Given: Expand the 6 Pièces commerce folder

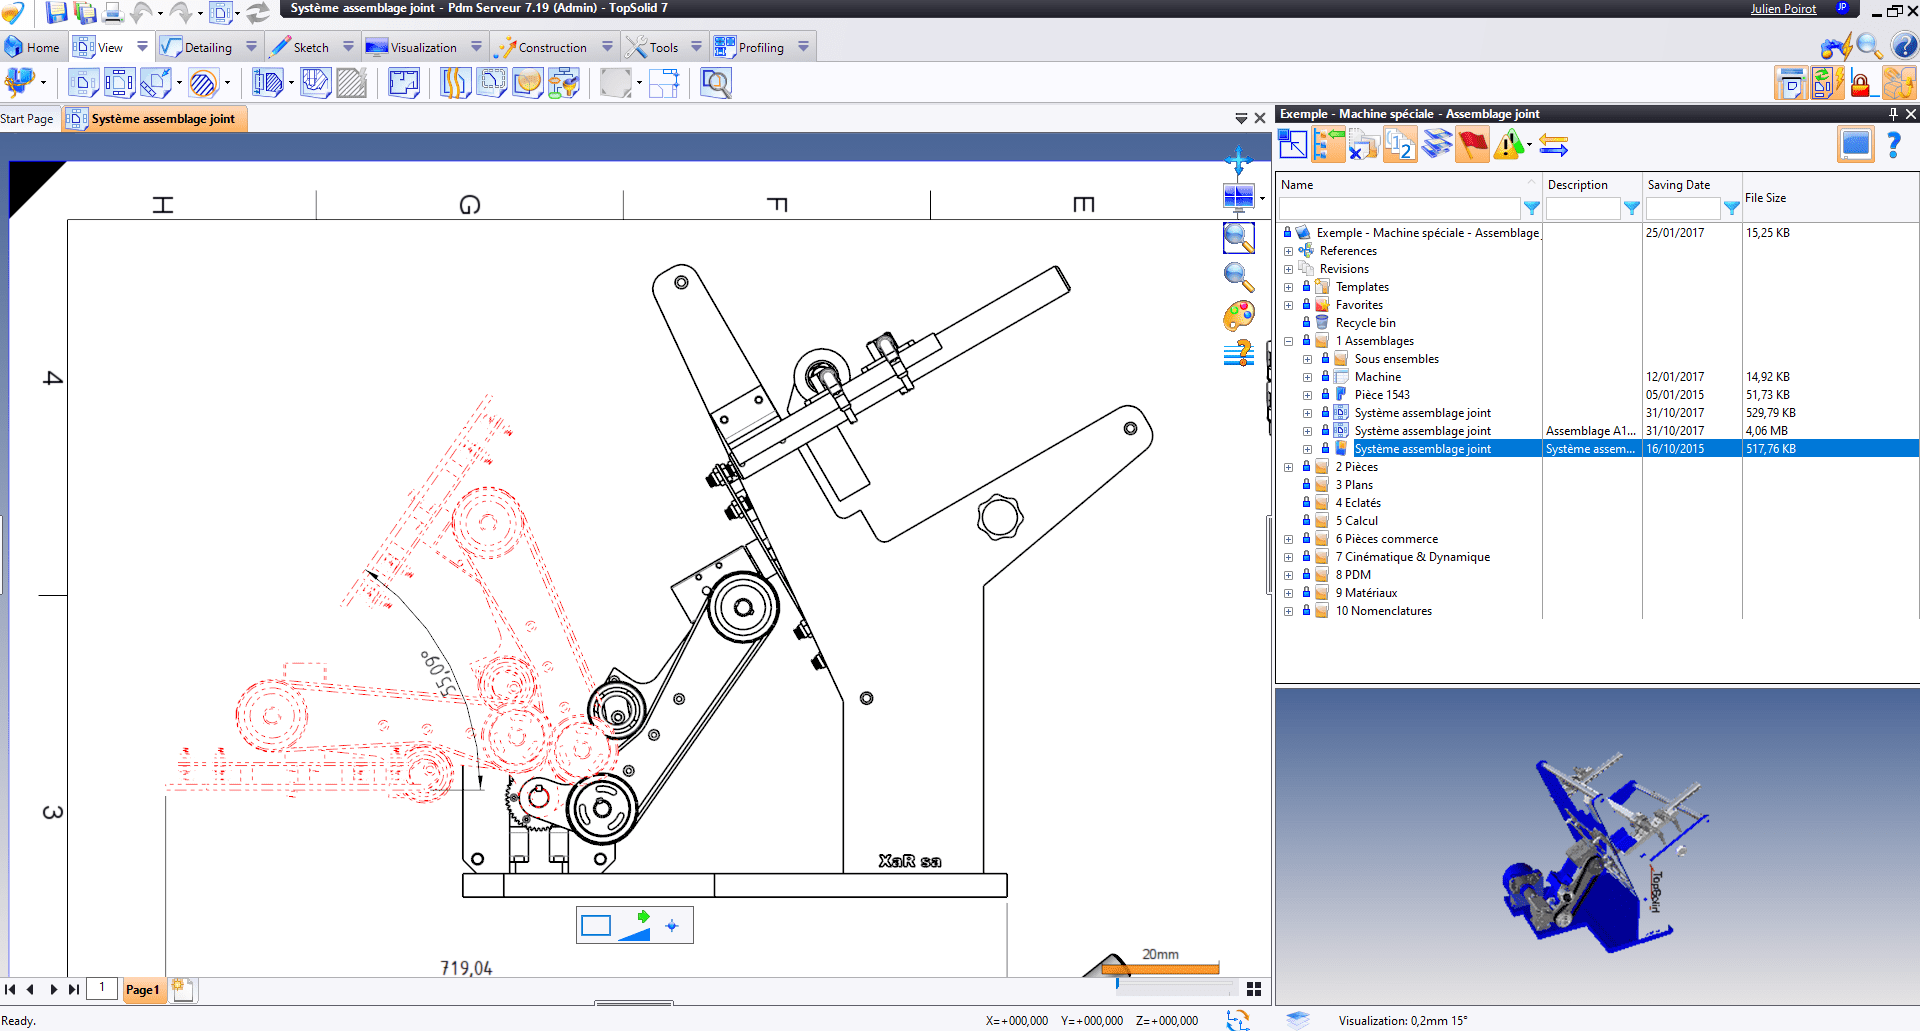Looking at the screenshot, I should coord(1289,539).
